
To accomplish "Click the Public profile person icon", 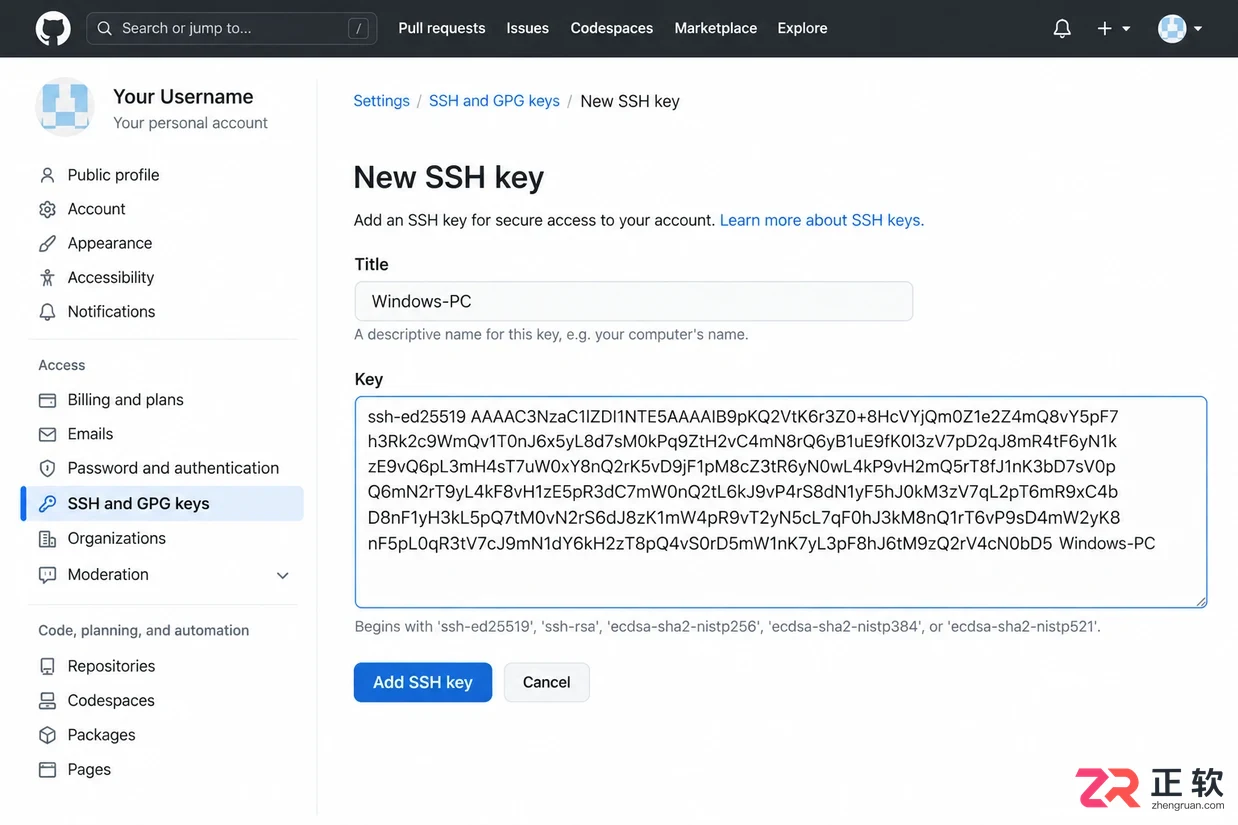I will 47,175.
